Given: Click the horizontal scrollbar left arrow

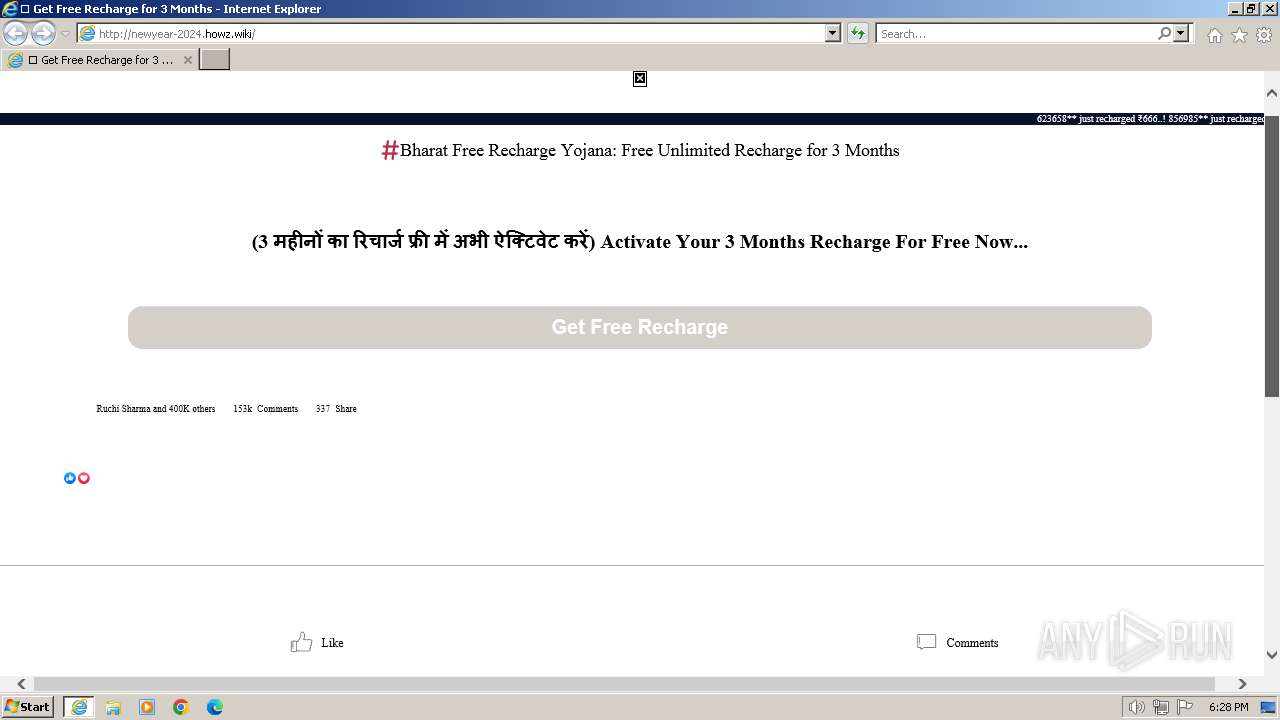Looking at the screenshot, I should coord(21,684).
